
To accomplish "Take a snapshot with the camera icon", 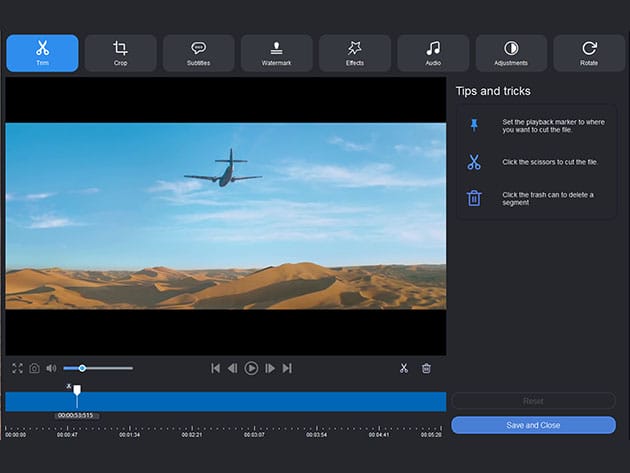I will click(34, 368).
